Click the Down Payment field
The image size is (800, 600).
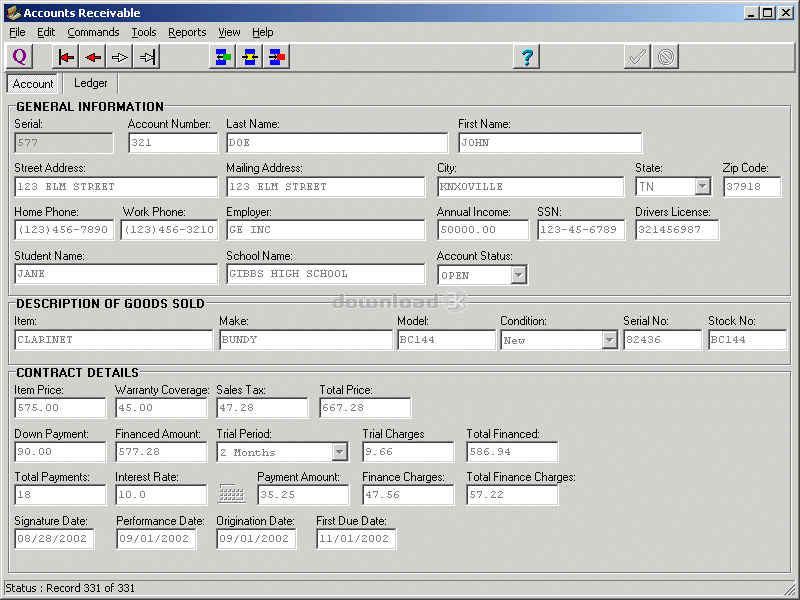click(x=60, y=452)
